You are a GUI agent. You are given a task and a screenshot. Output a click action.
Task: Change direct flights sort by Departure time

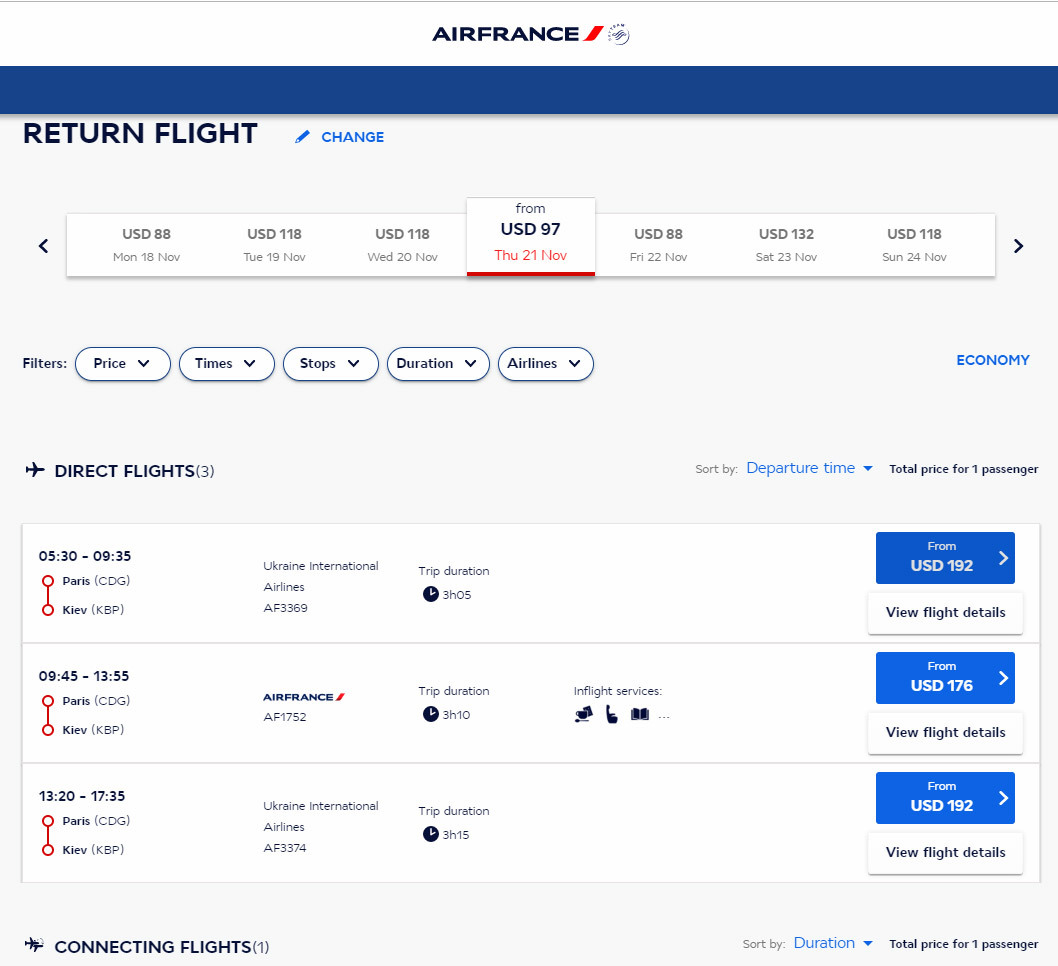(810, 468)
